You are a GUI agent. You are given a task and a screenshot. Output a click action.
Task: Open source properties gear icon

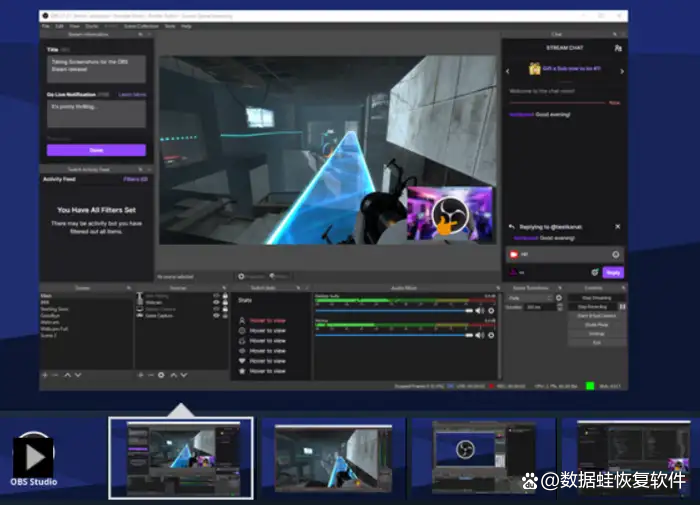tap(161, 375)
